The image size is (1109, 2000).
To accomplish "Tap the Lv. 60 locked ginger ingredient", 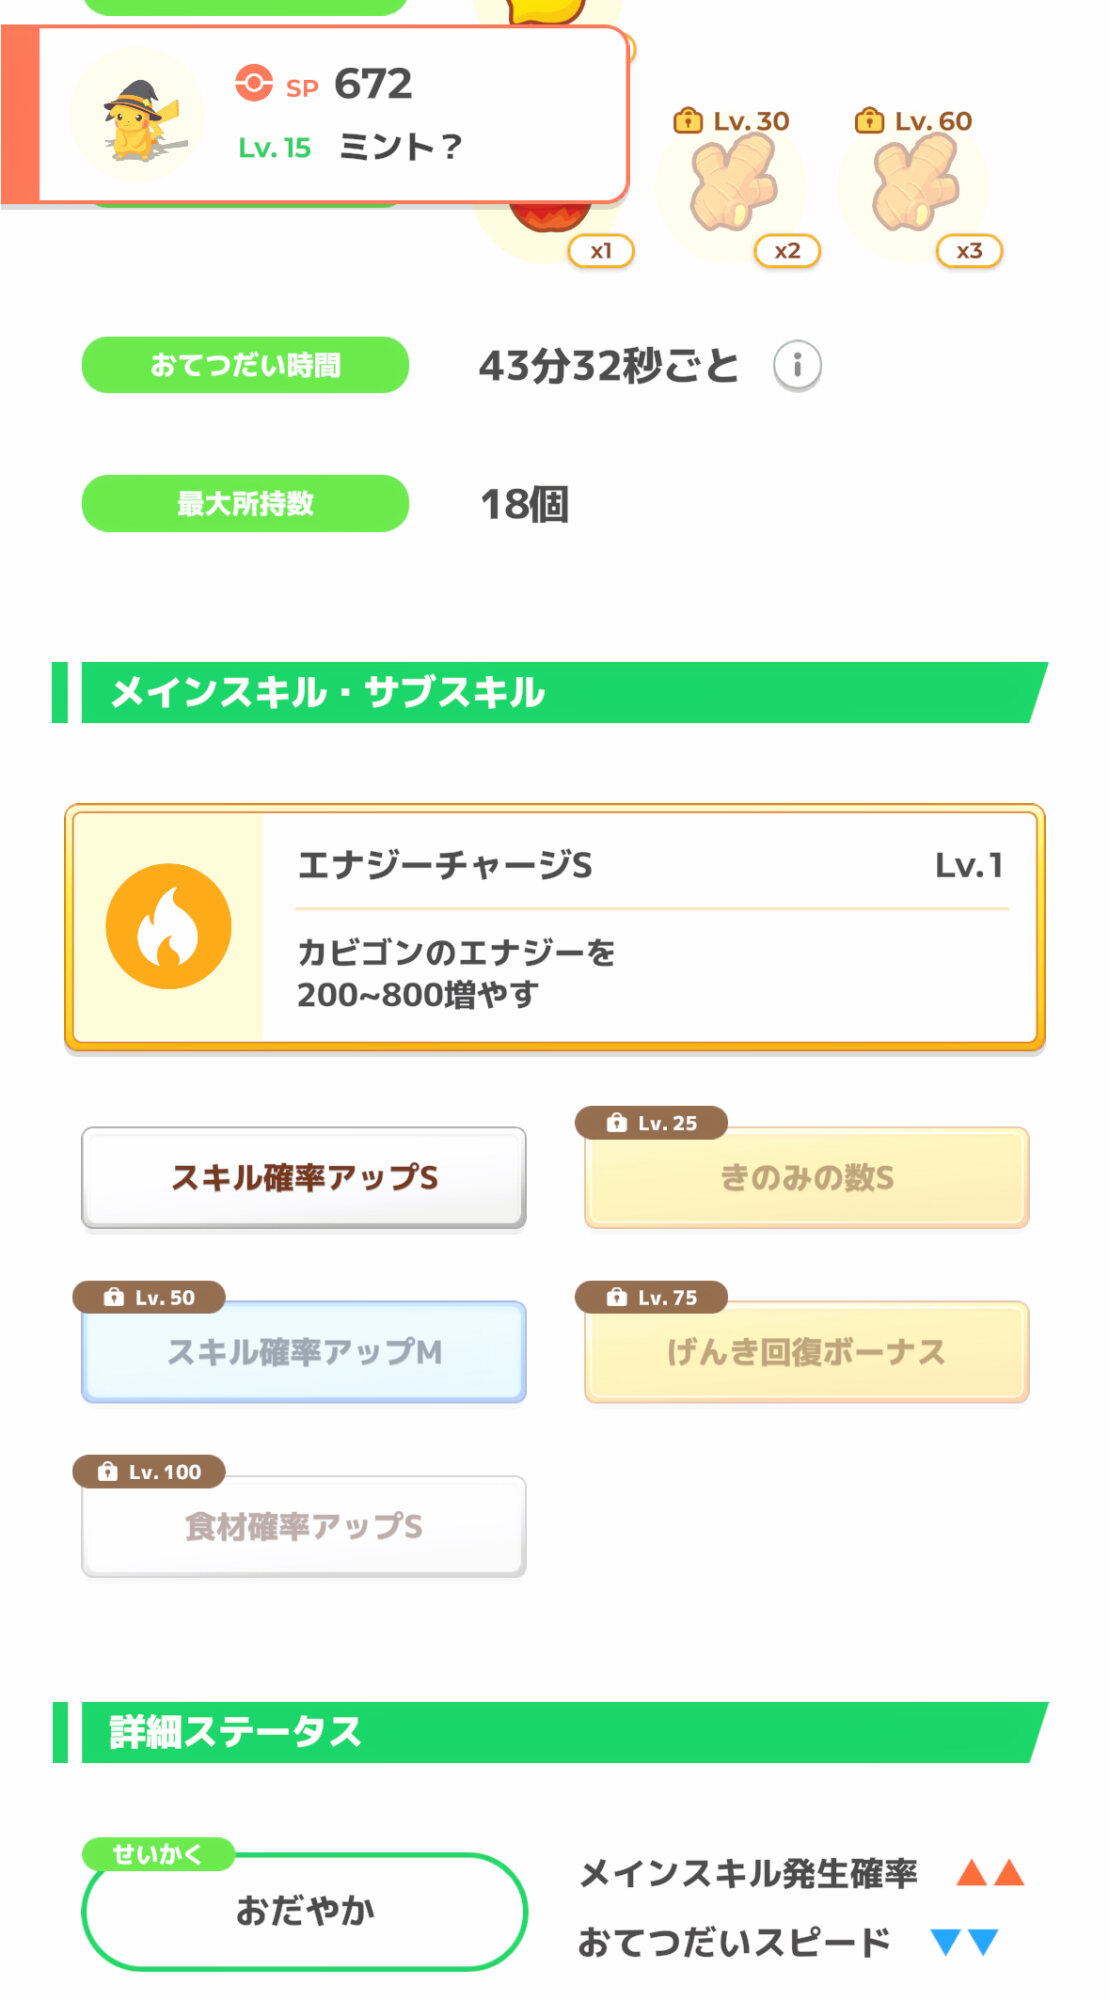I will coord(914,186).
